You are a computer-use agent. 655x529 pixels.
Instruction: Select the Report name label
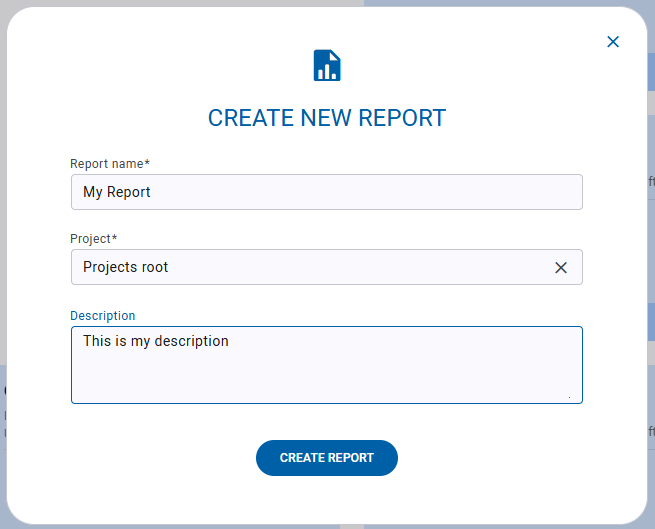tap(106, 163)
